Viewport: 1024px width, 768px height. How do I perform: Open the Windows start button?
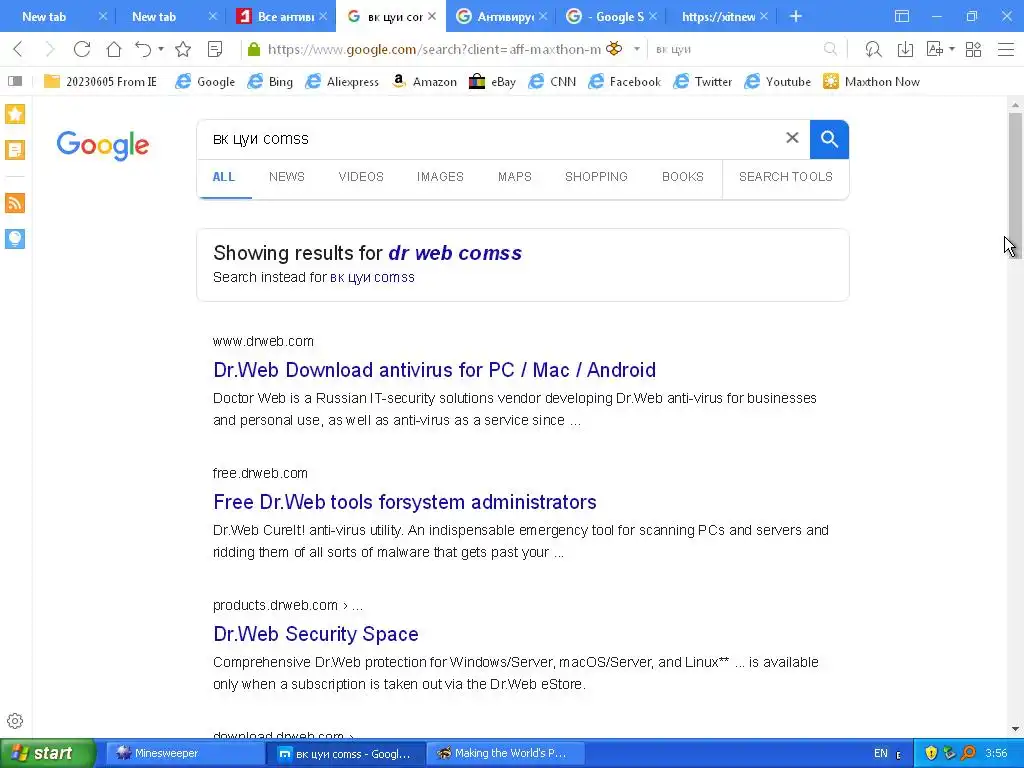(x=47, y=754)
